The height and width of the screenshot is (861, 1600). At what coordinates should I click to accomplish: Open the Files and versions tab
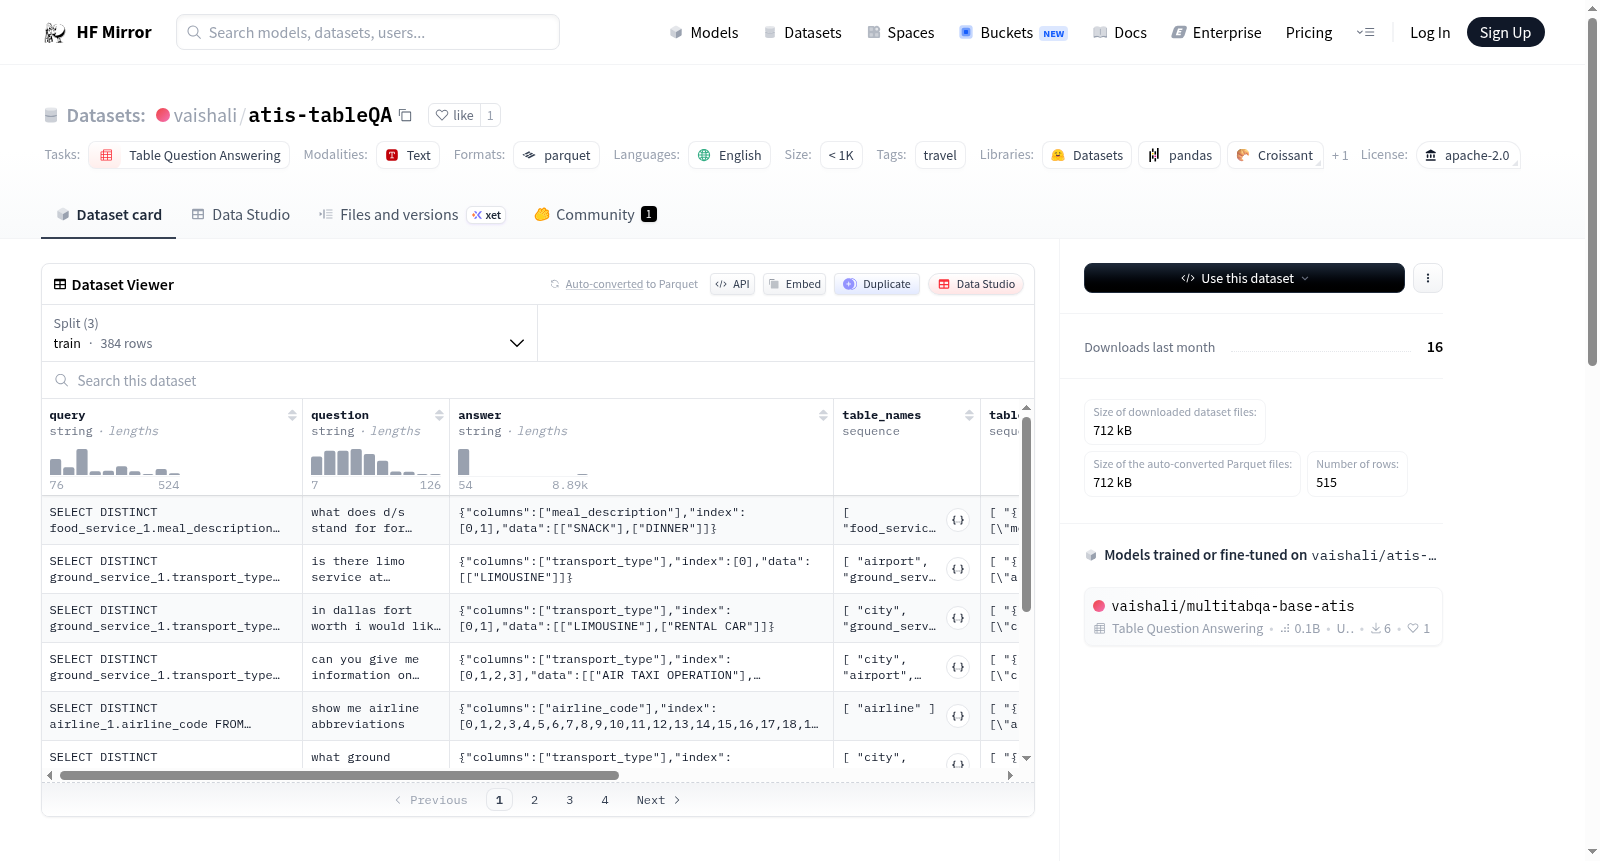[412, 215]
